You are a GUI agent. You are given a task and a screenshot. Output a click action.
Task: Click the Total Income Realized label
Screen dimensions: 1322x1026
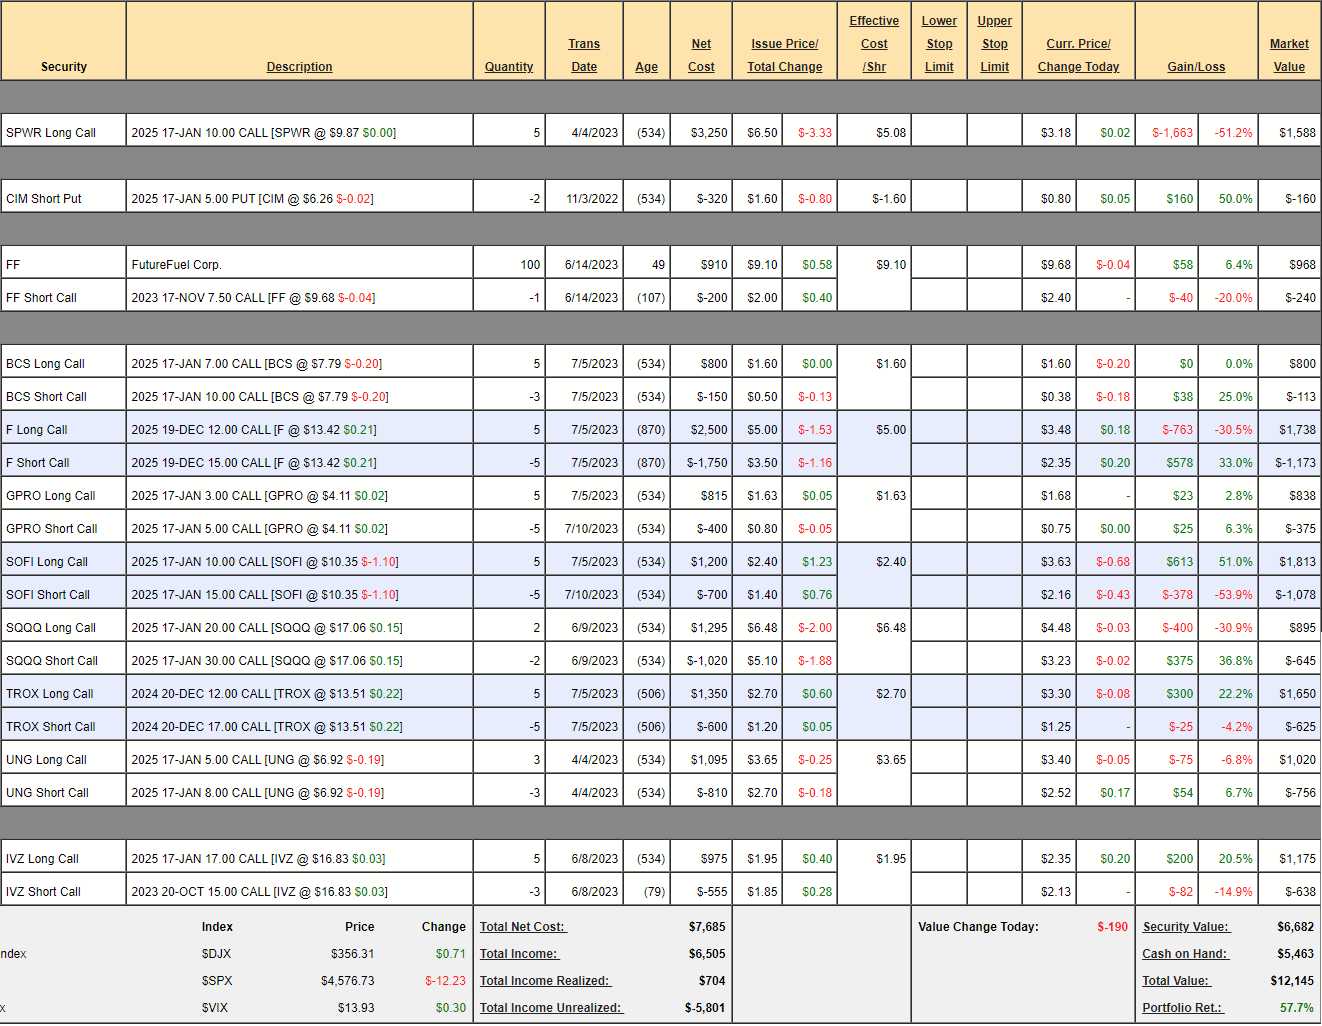coord(544,981)
